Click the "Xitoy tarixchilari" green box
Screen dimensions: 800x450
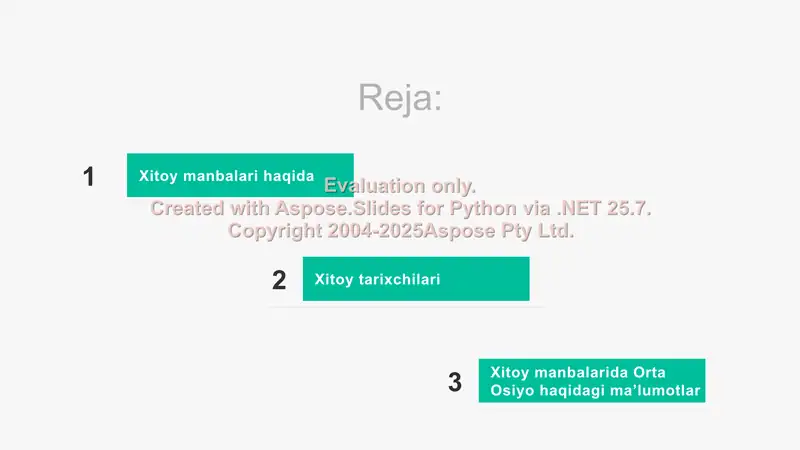click(x=416, y=279)
